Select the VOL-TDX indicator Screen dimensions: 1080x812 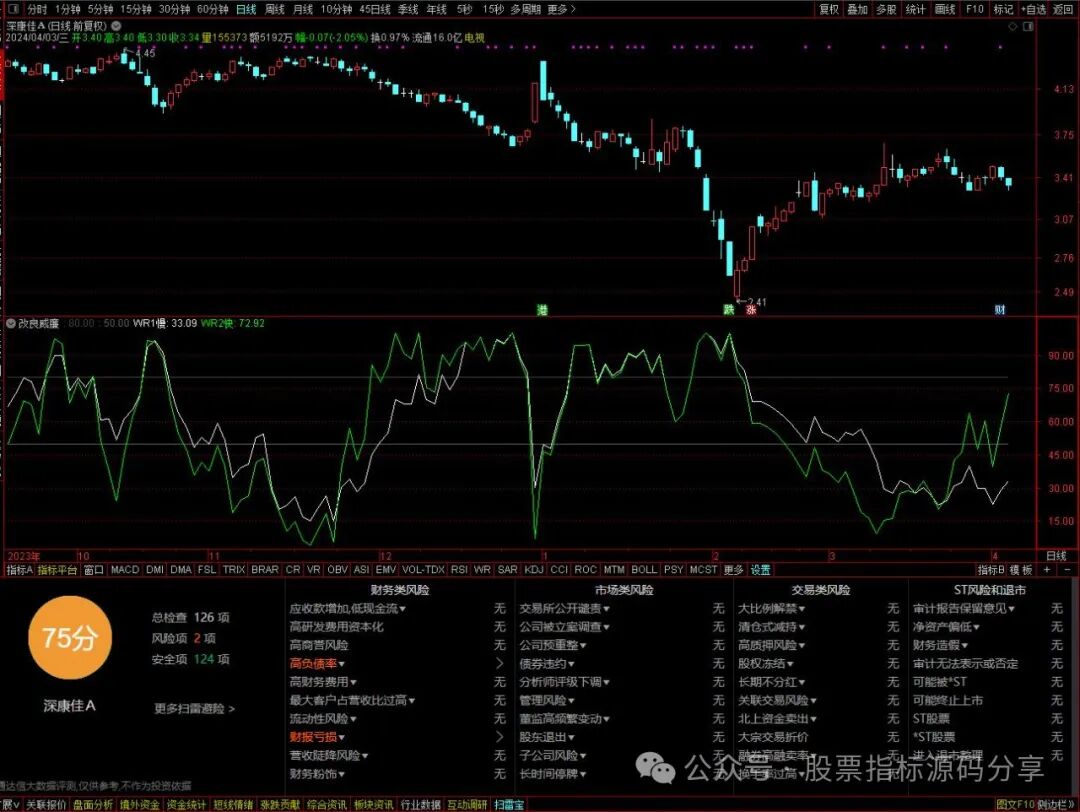click(423, 570)
